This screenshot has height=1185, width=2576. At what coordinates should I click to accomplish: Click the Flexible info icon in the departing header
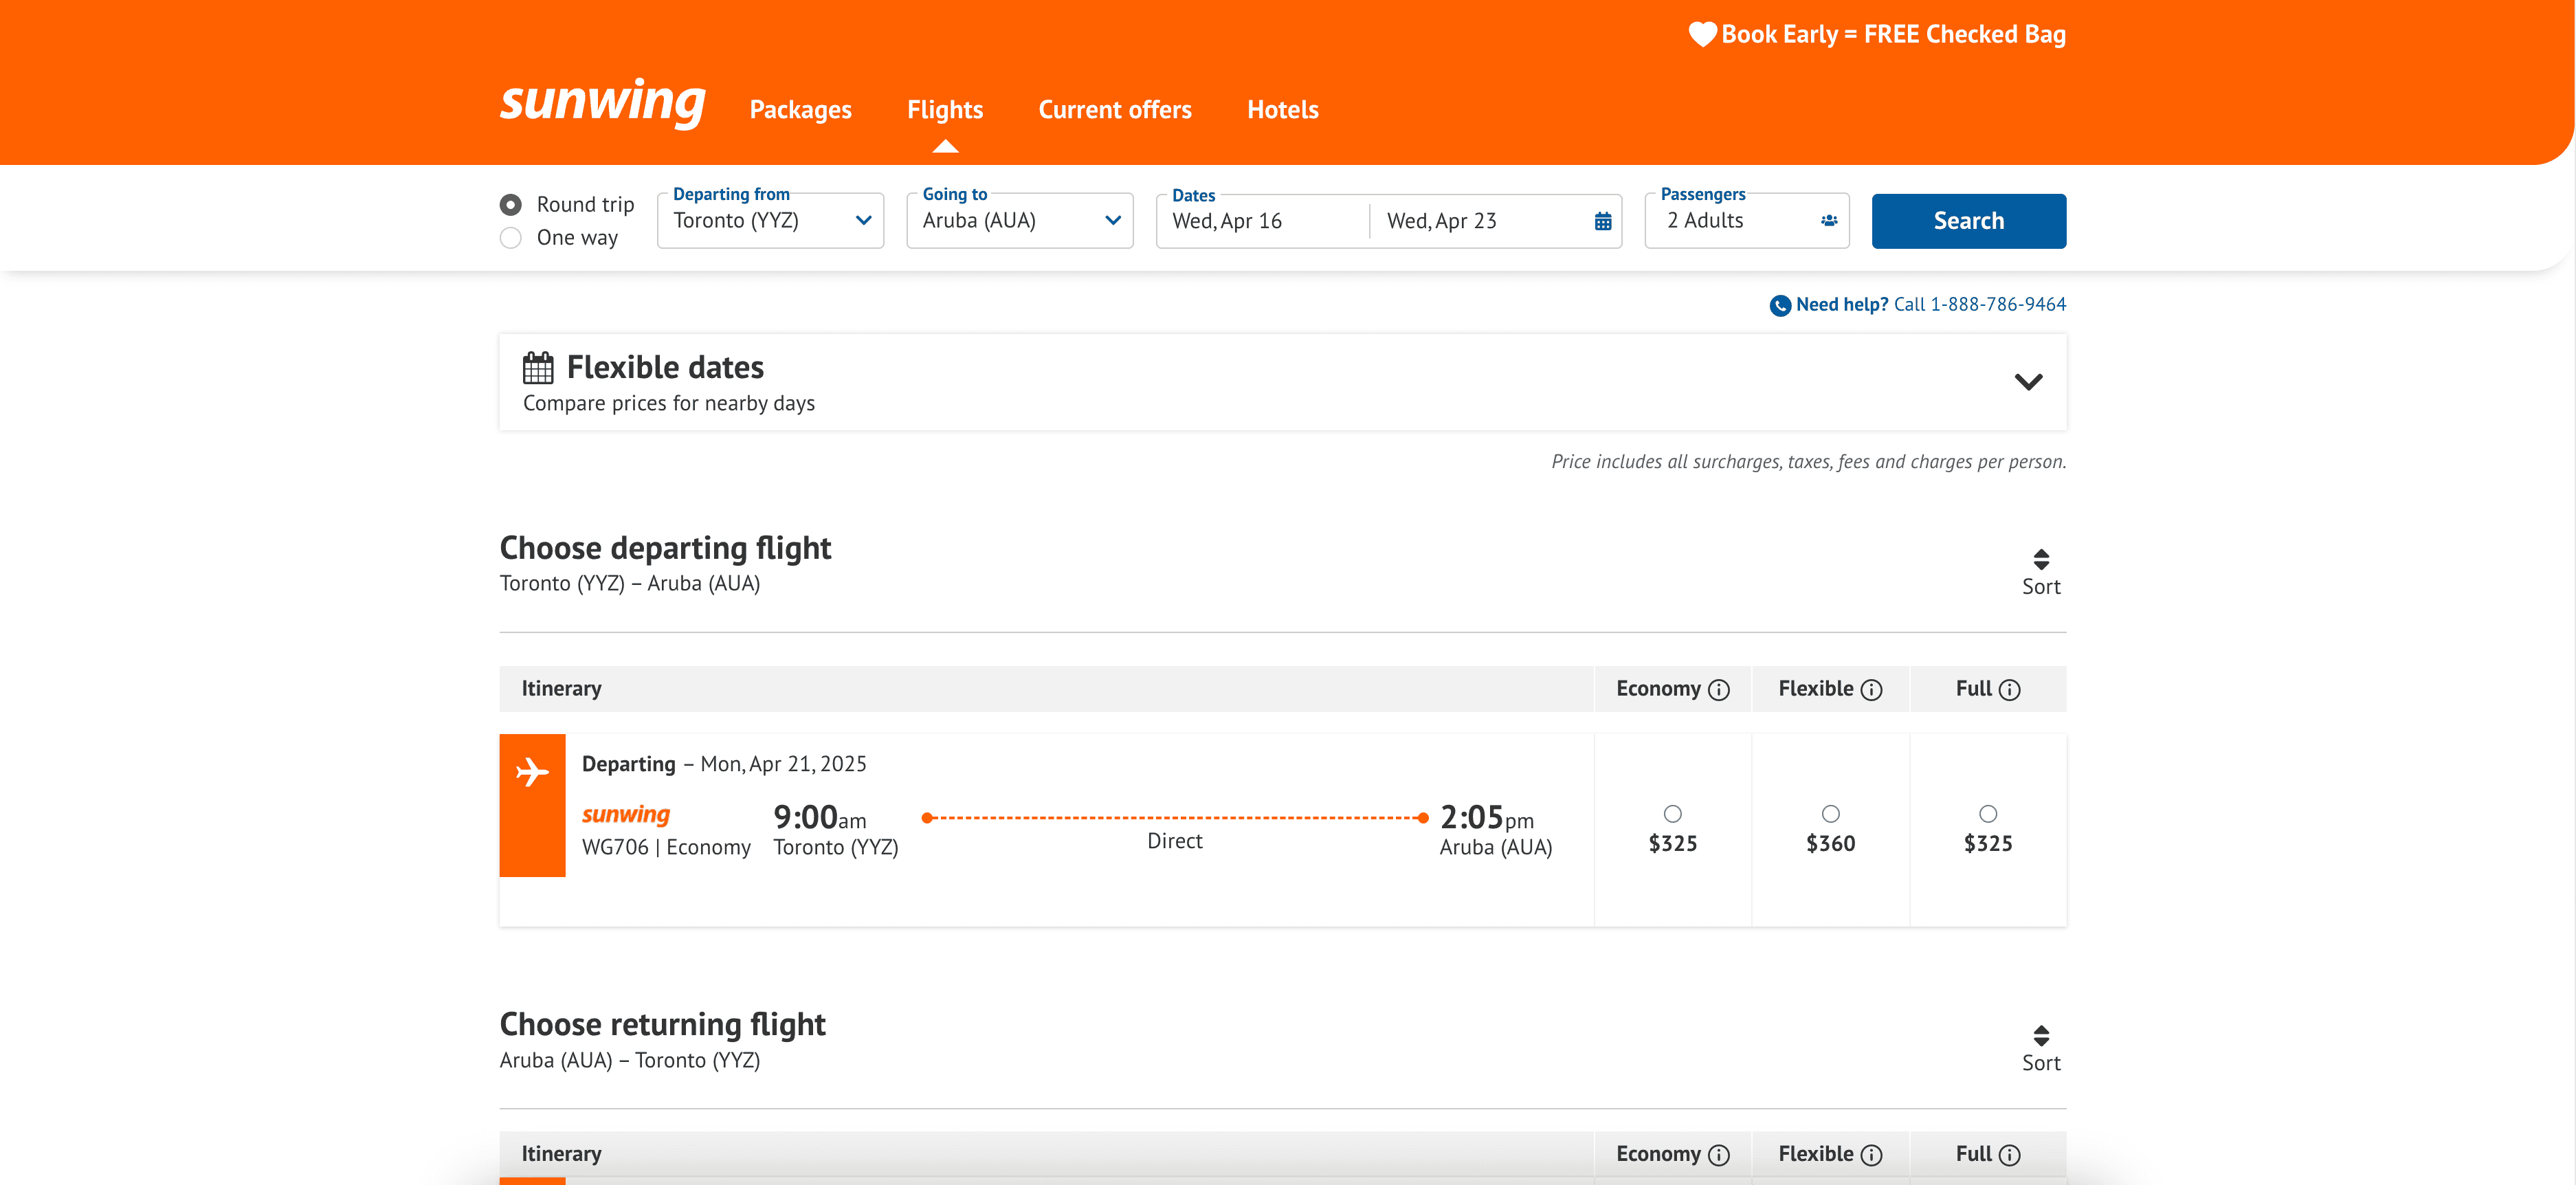tap(1871, 690)
